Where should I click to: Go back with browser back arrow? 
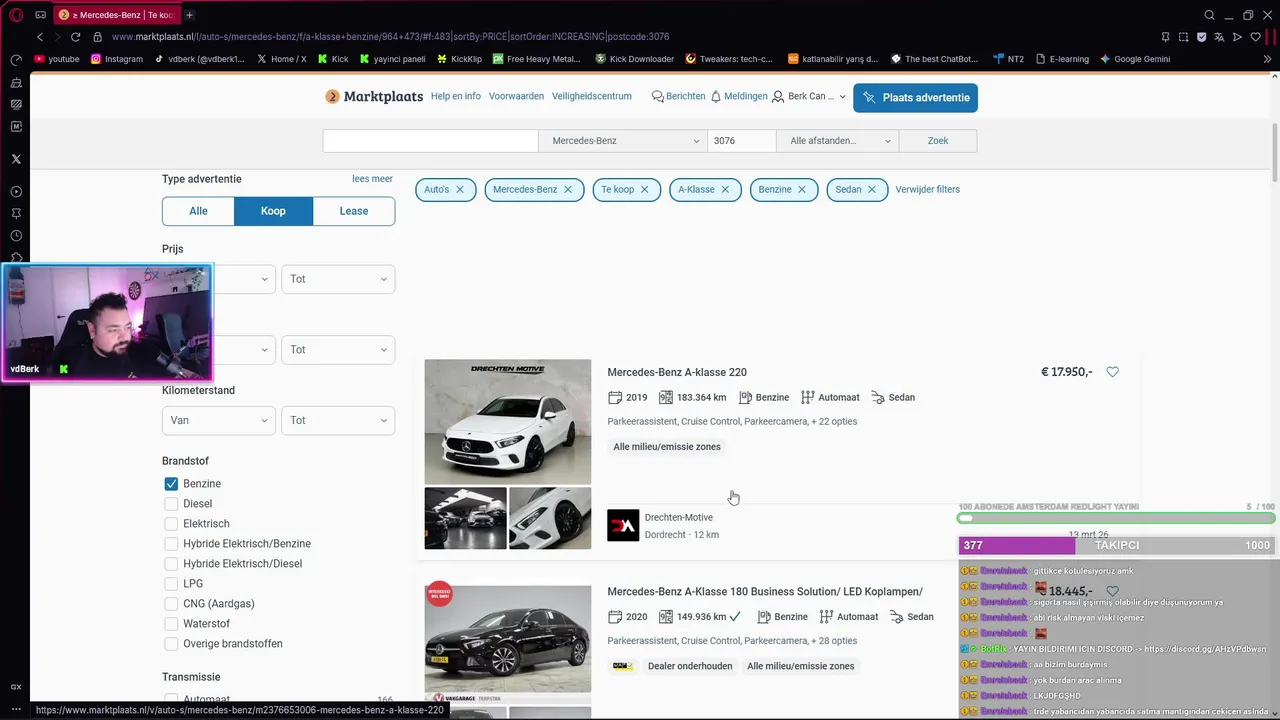tap(40, 37)
